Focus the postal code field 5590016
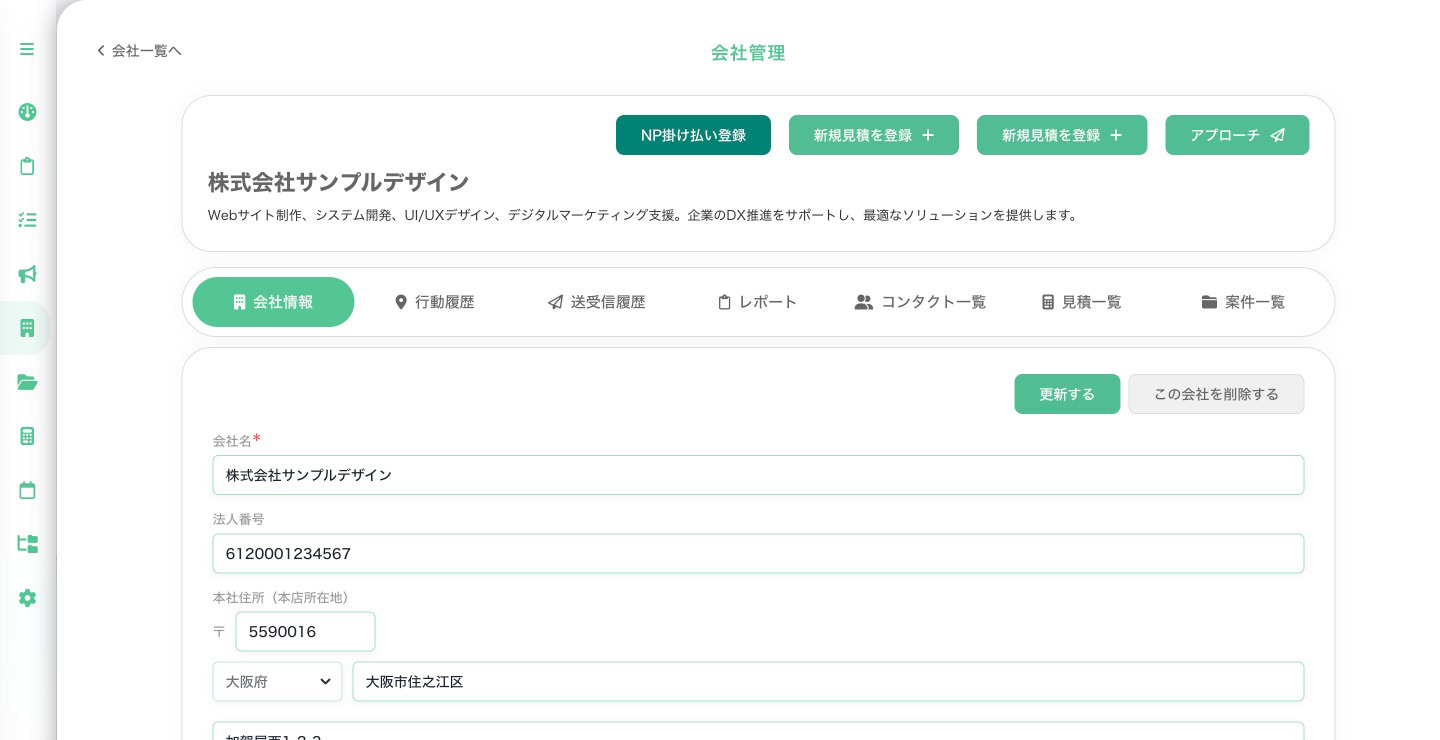The width and height of the screenshot is (1440, 740). pos(305,632)
